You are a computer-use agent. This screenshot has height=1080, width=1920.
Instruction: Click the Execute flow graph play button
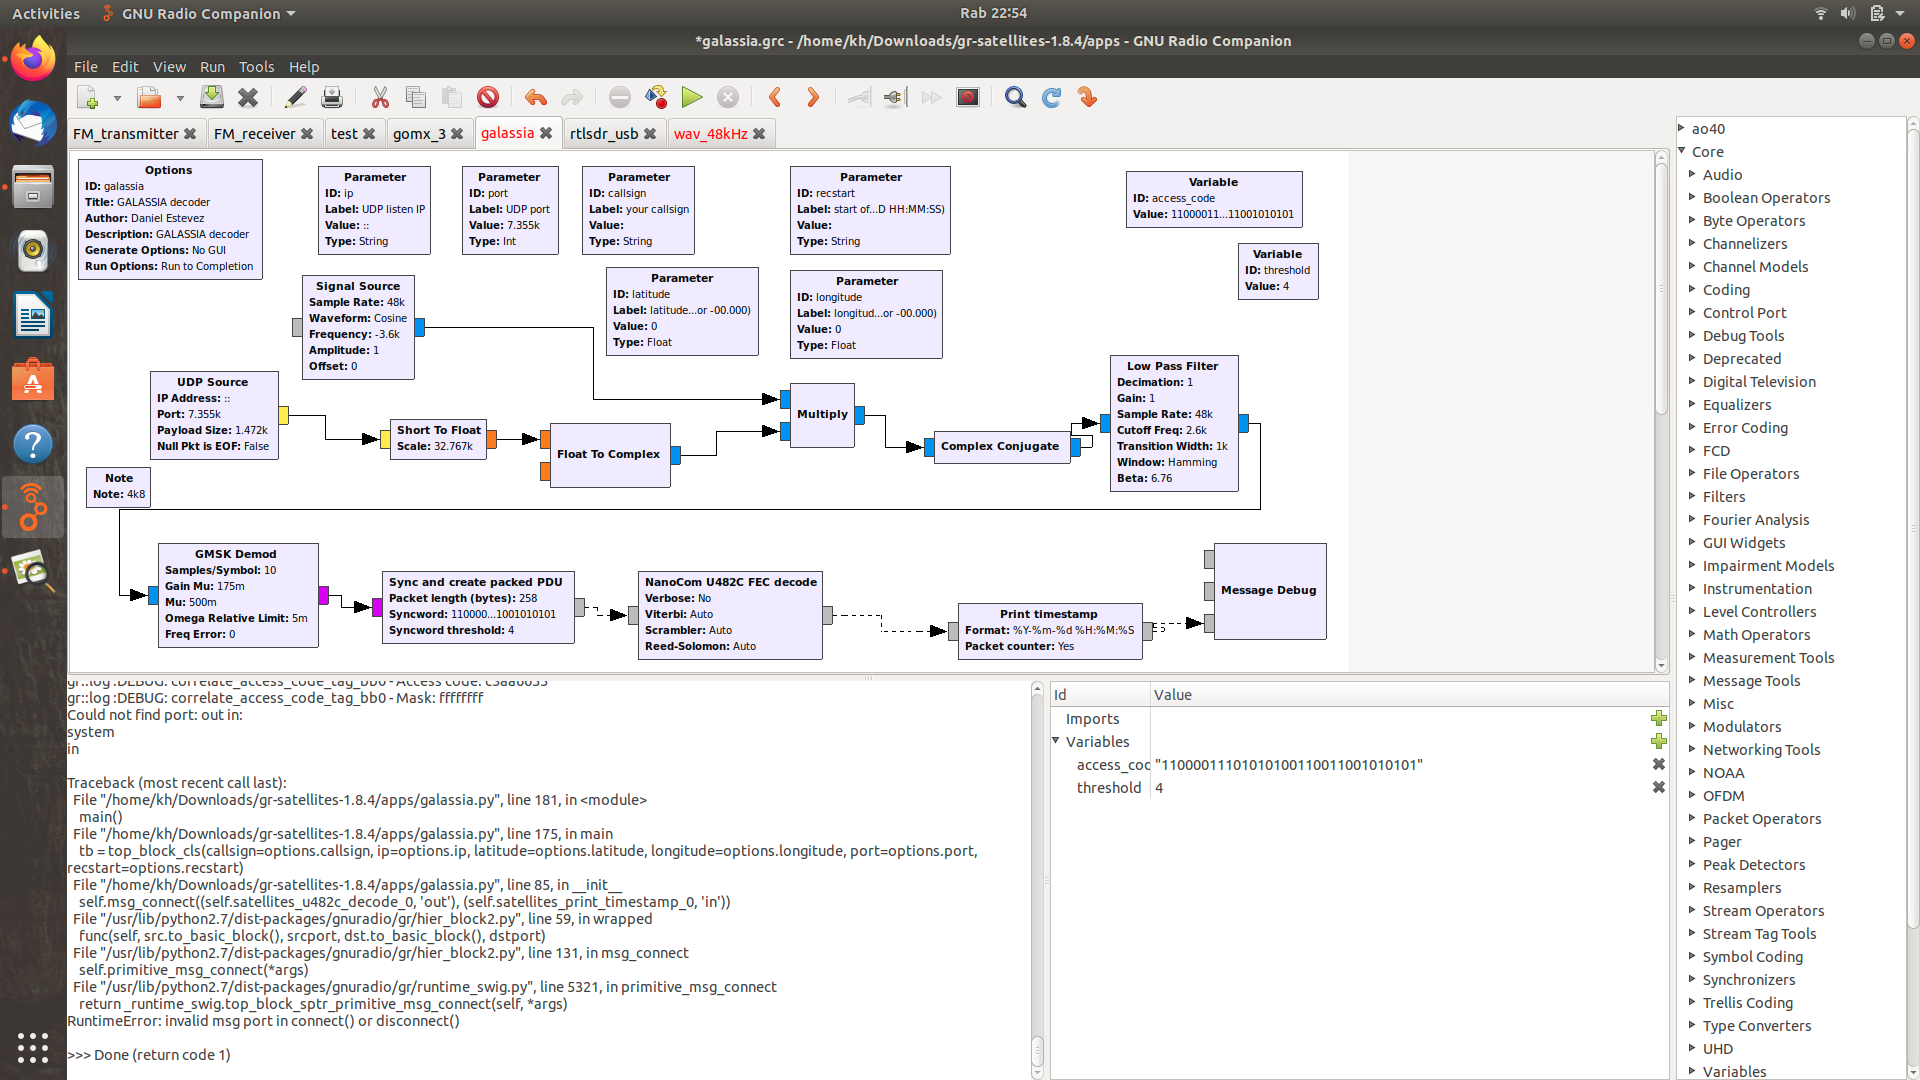point(691,97)
